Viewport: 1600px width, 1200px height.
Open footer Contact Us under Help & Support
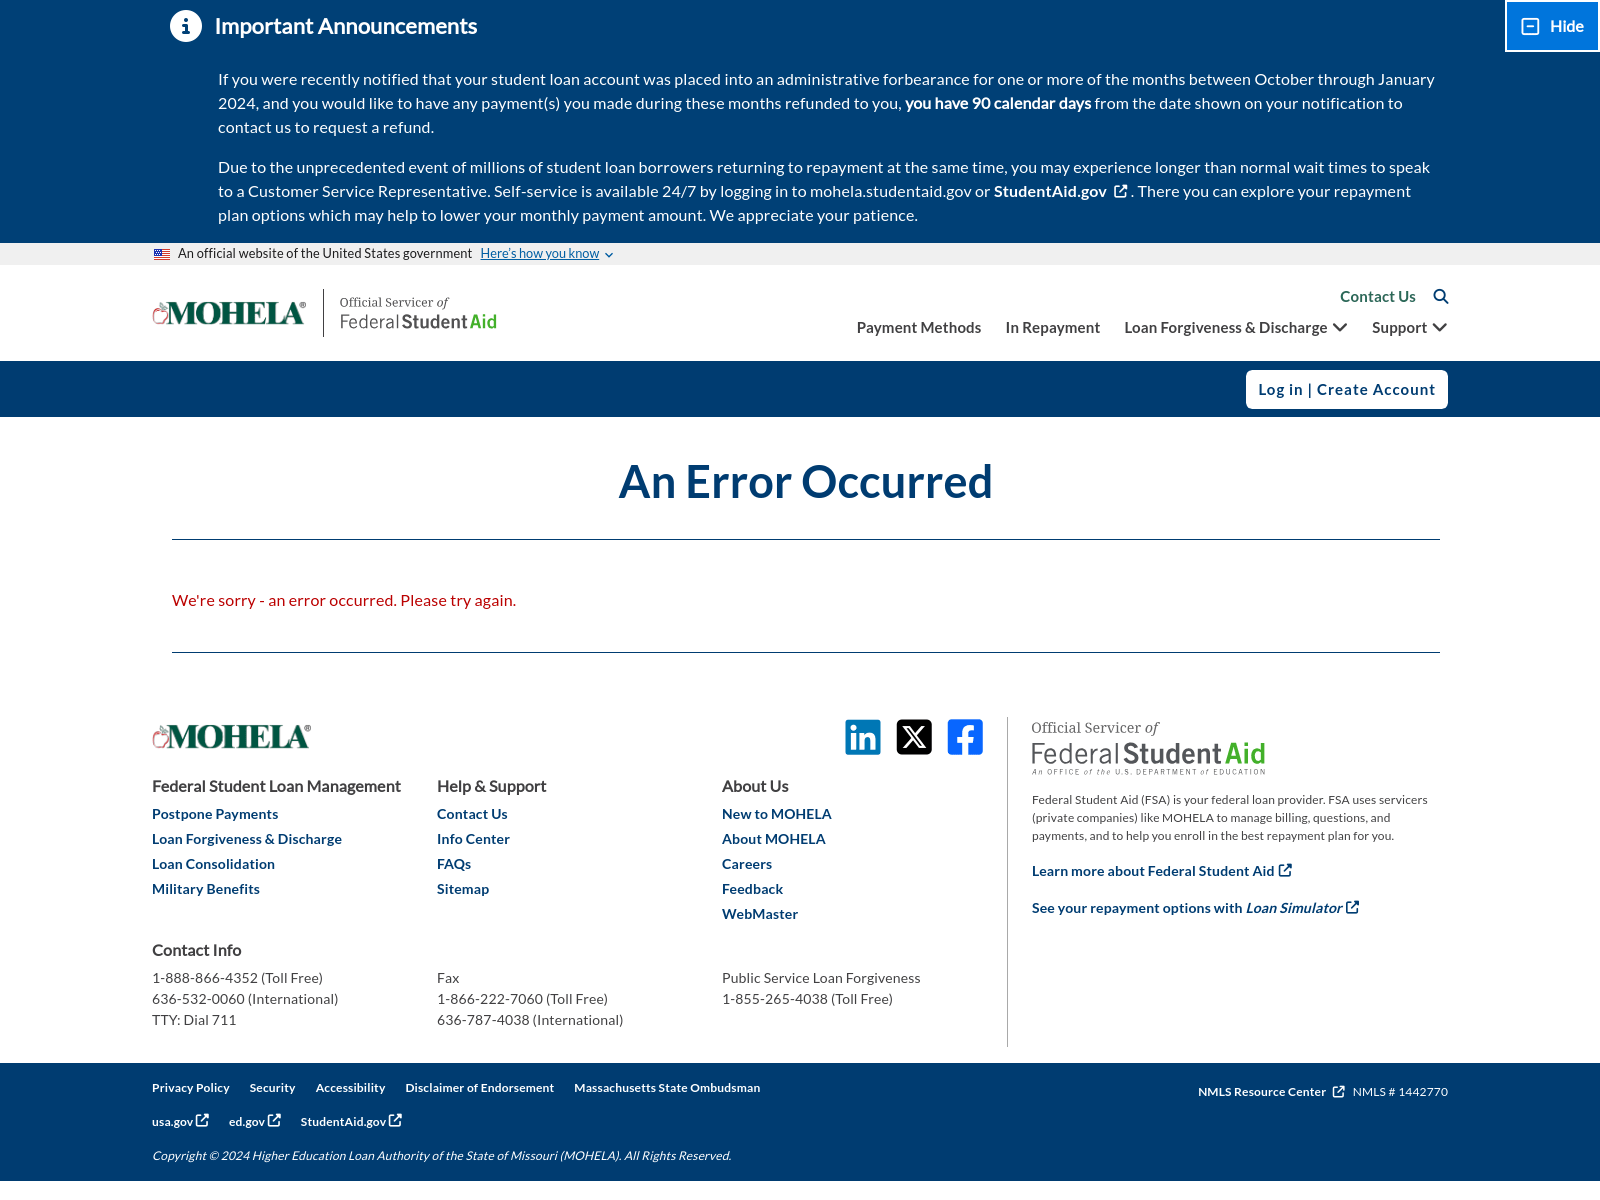point(472,814)
